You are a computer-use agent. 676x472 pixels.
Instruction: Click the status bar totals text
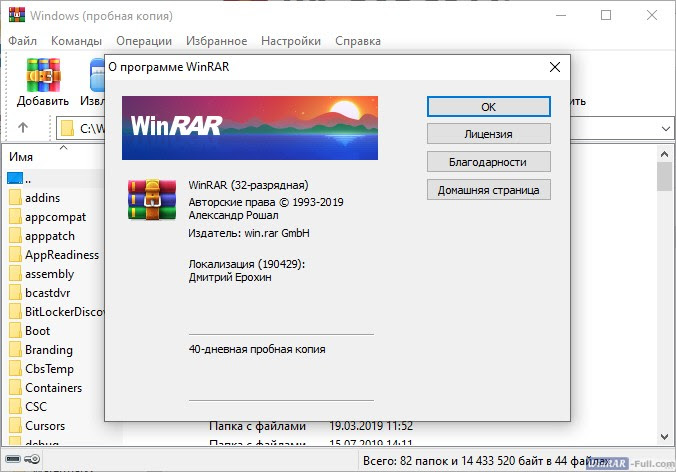[487, 460]
